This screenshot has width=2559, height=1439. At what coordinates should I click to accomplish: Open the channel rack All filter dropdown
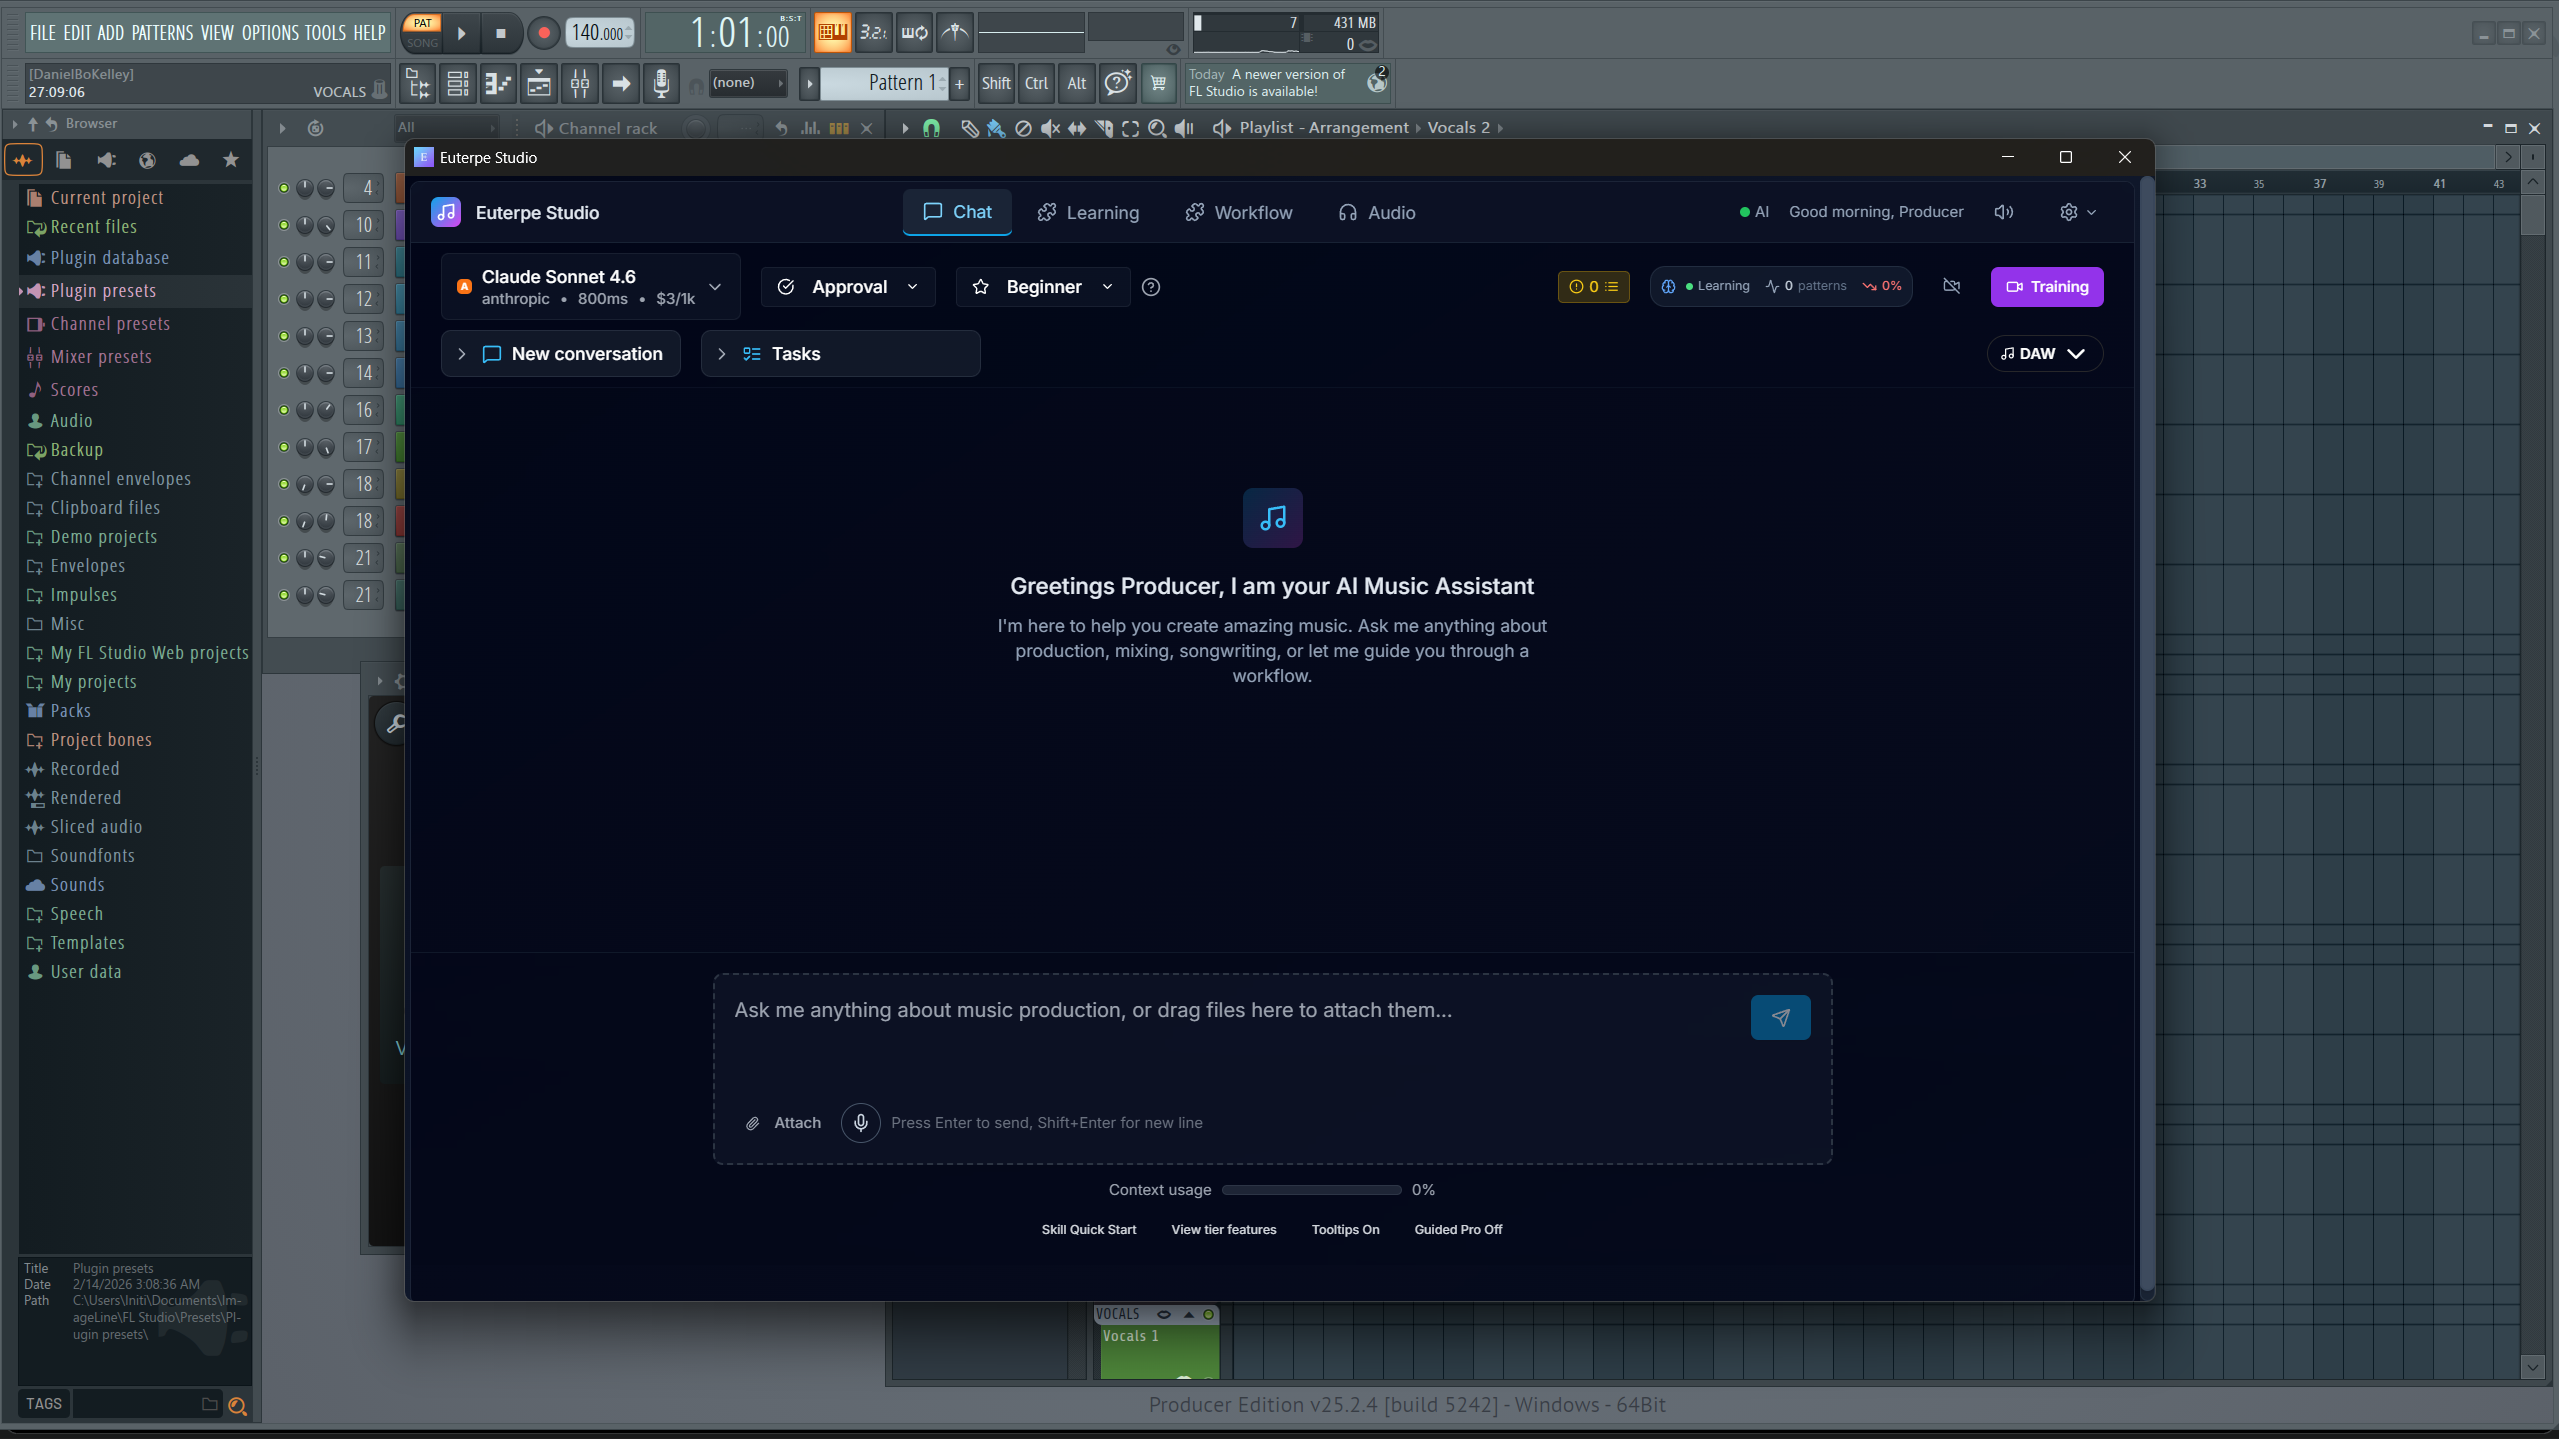click(x=446, y=128)
